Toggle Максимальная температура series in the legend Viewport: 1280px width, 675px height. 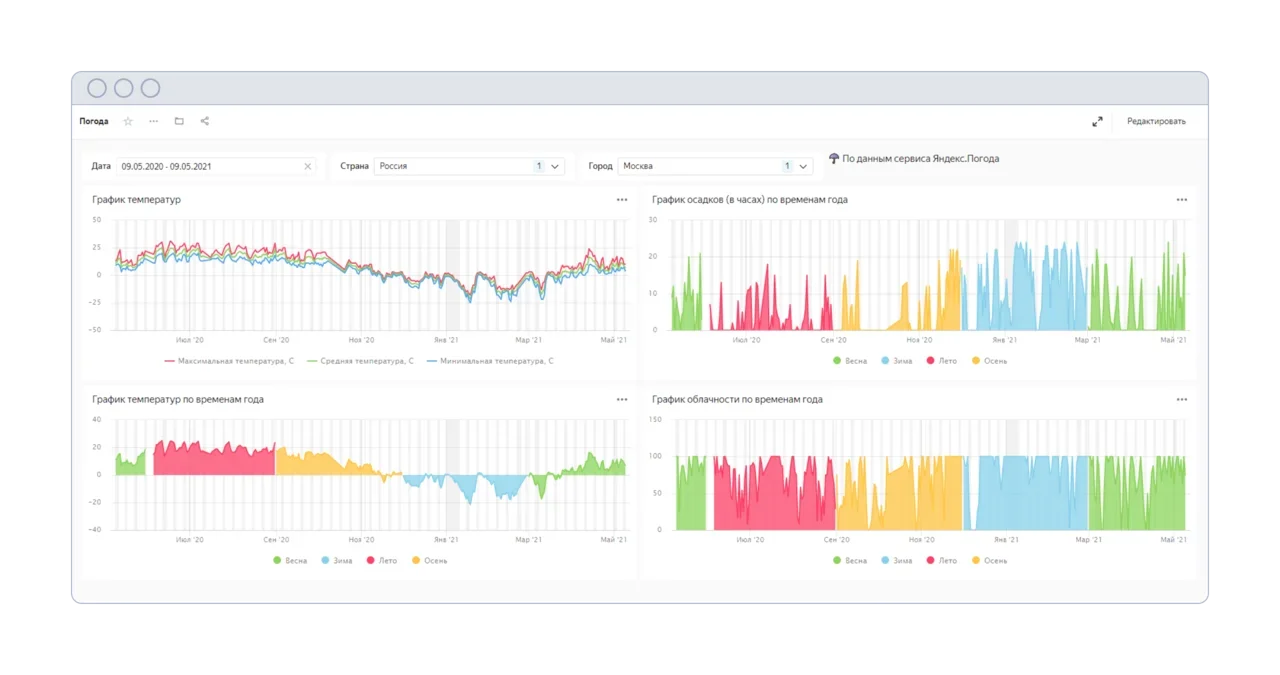[229, 361]
